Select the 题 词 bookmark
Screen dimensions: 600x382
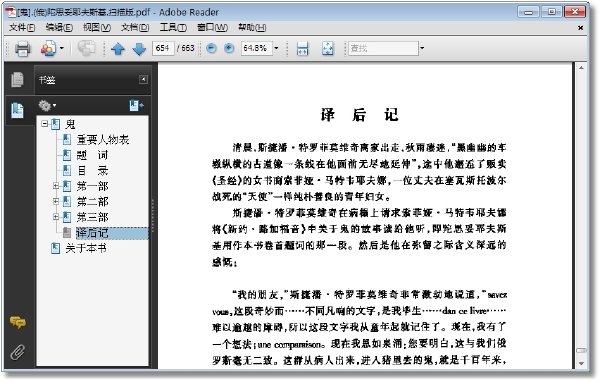[92, 155]
